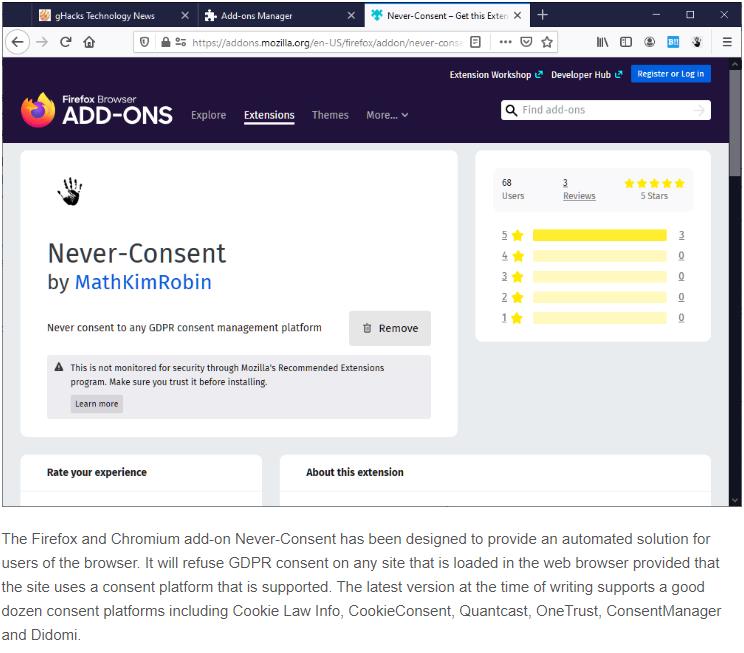744x653 pixels.
Task: Expand the More... dropdown
Action: coord(387,115)
